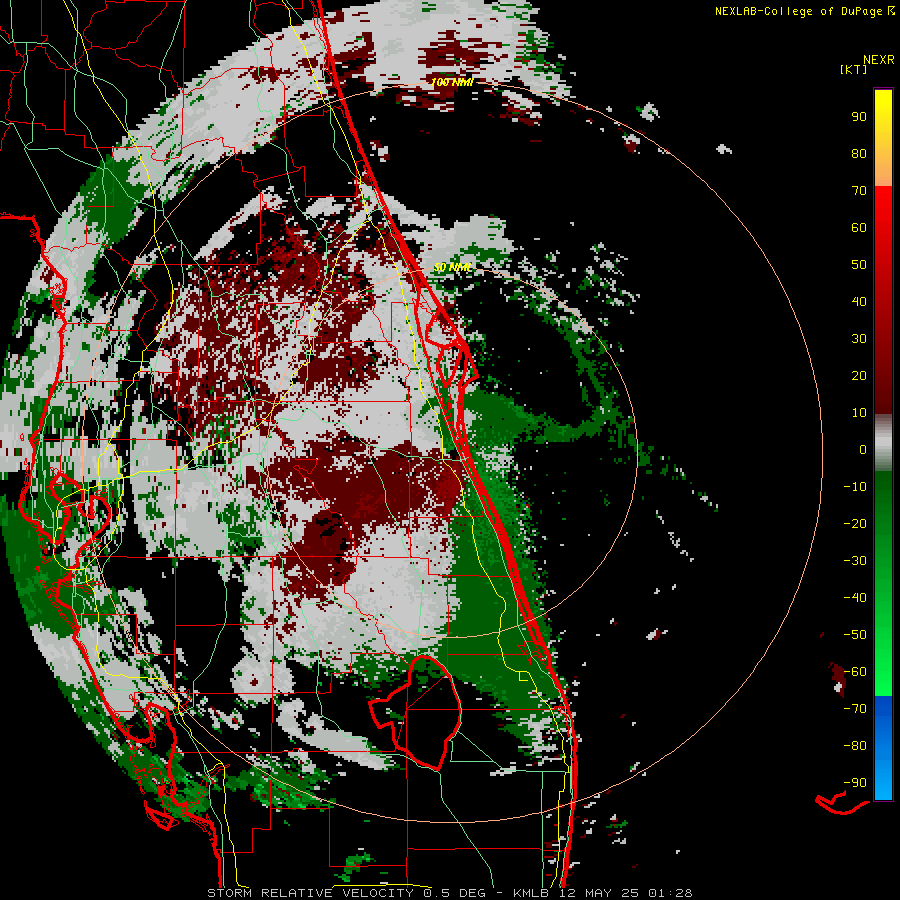Click the 0 value on the velocity scale
Screen dimensions: 900x900
click(x=863, y=450)
